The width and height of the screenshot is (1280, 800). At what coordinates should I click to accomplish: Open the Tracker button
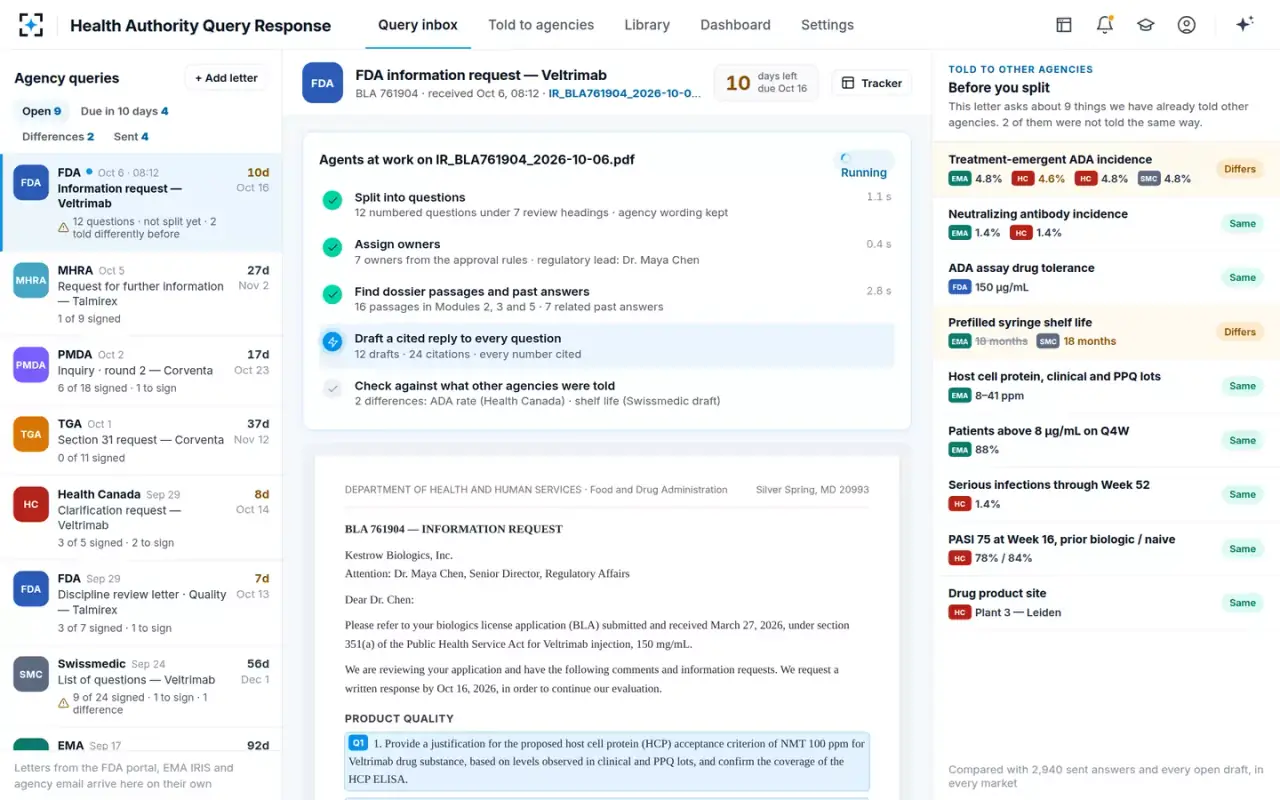(x=872, y=83)
